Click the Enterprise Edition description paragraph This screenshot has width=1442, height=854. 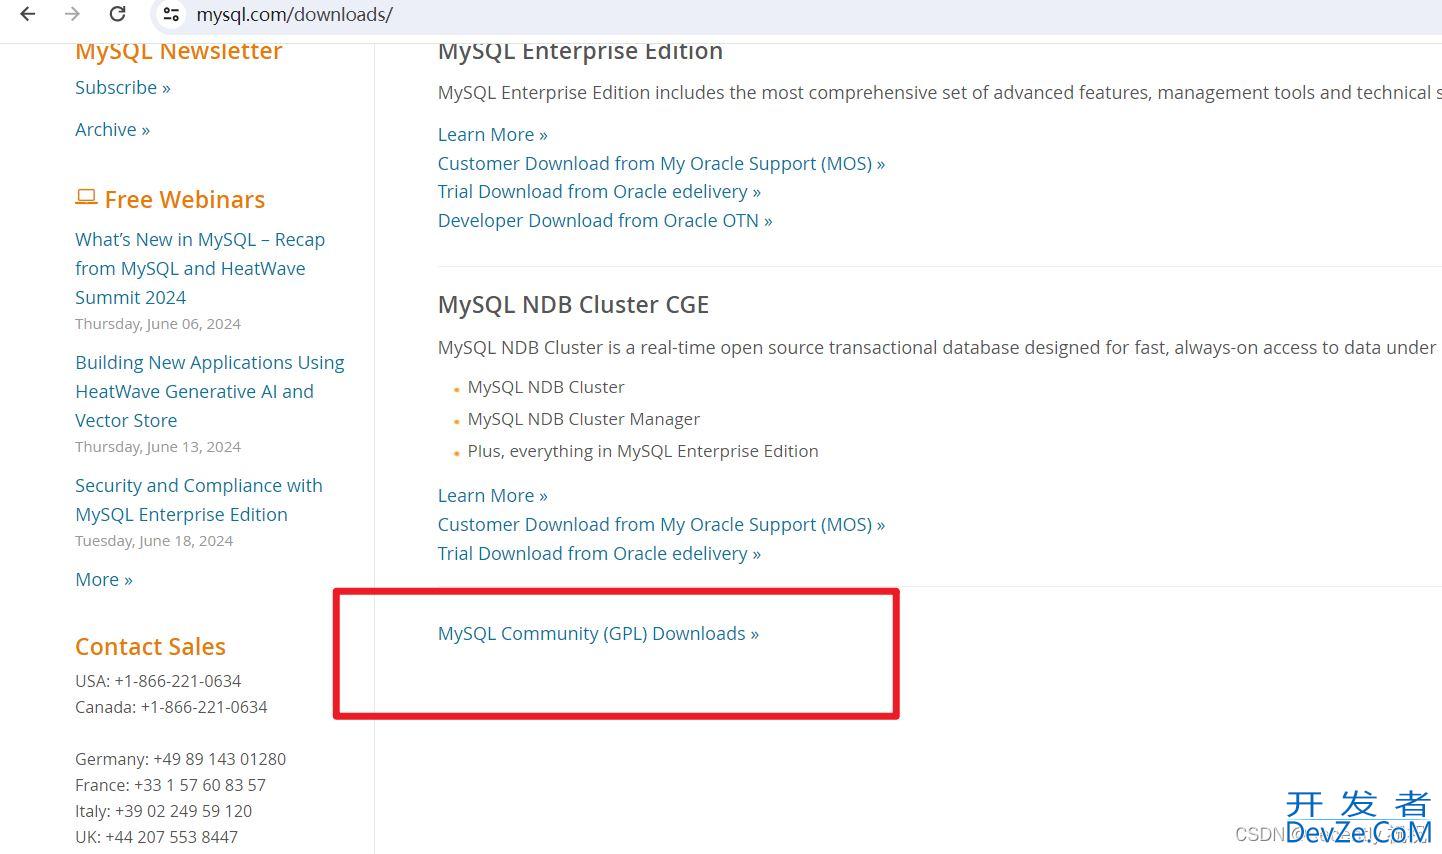tap(940, 93)
